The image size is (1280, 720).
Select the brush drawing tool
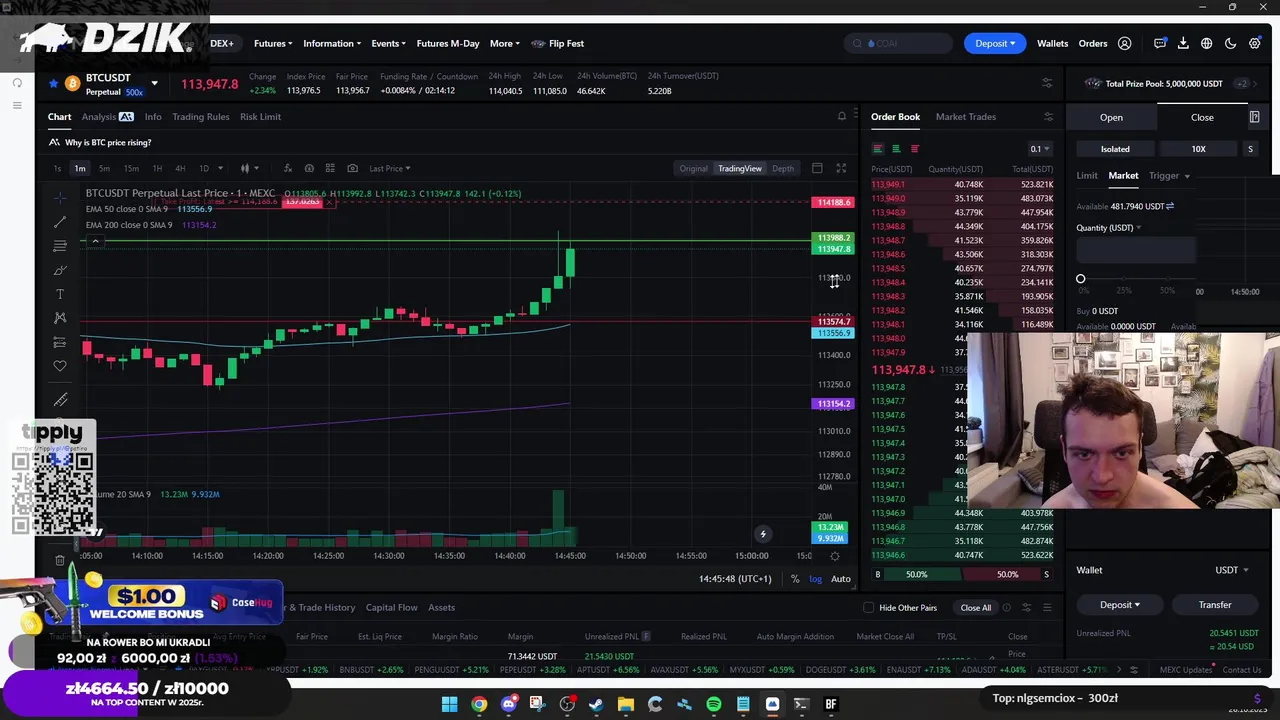pyautogui.click(x=60, y=270)
